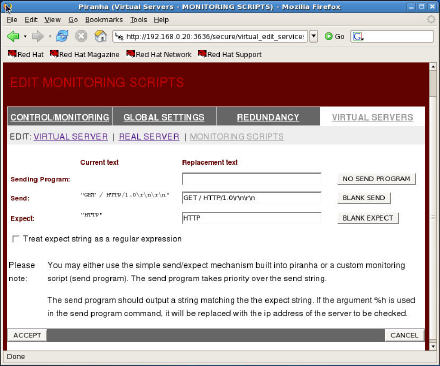Click the page scrollbar down arrow
This screenshot has height=366, width=440.
pos(433,346)
